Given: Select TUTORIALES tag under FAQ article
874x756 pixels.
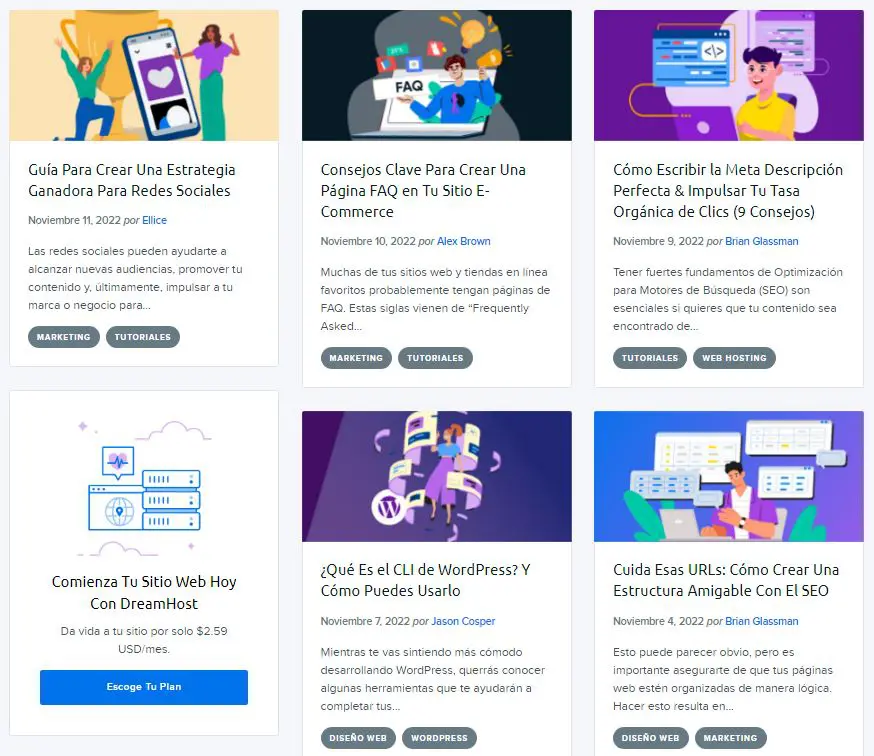Looking at the screenshot, I should point(435,358).
